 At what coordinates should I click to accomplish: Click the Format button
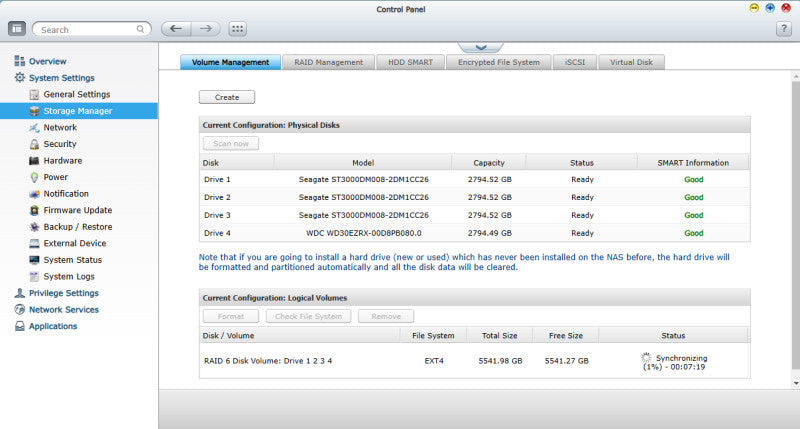point(231,316)
